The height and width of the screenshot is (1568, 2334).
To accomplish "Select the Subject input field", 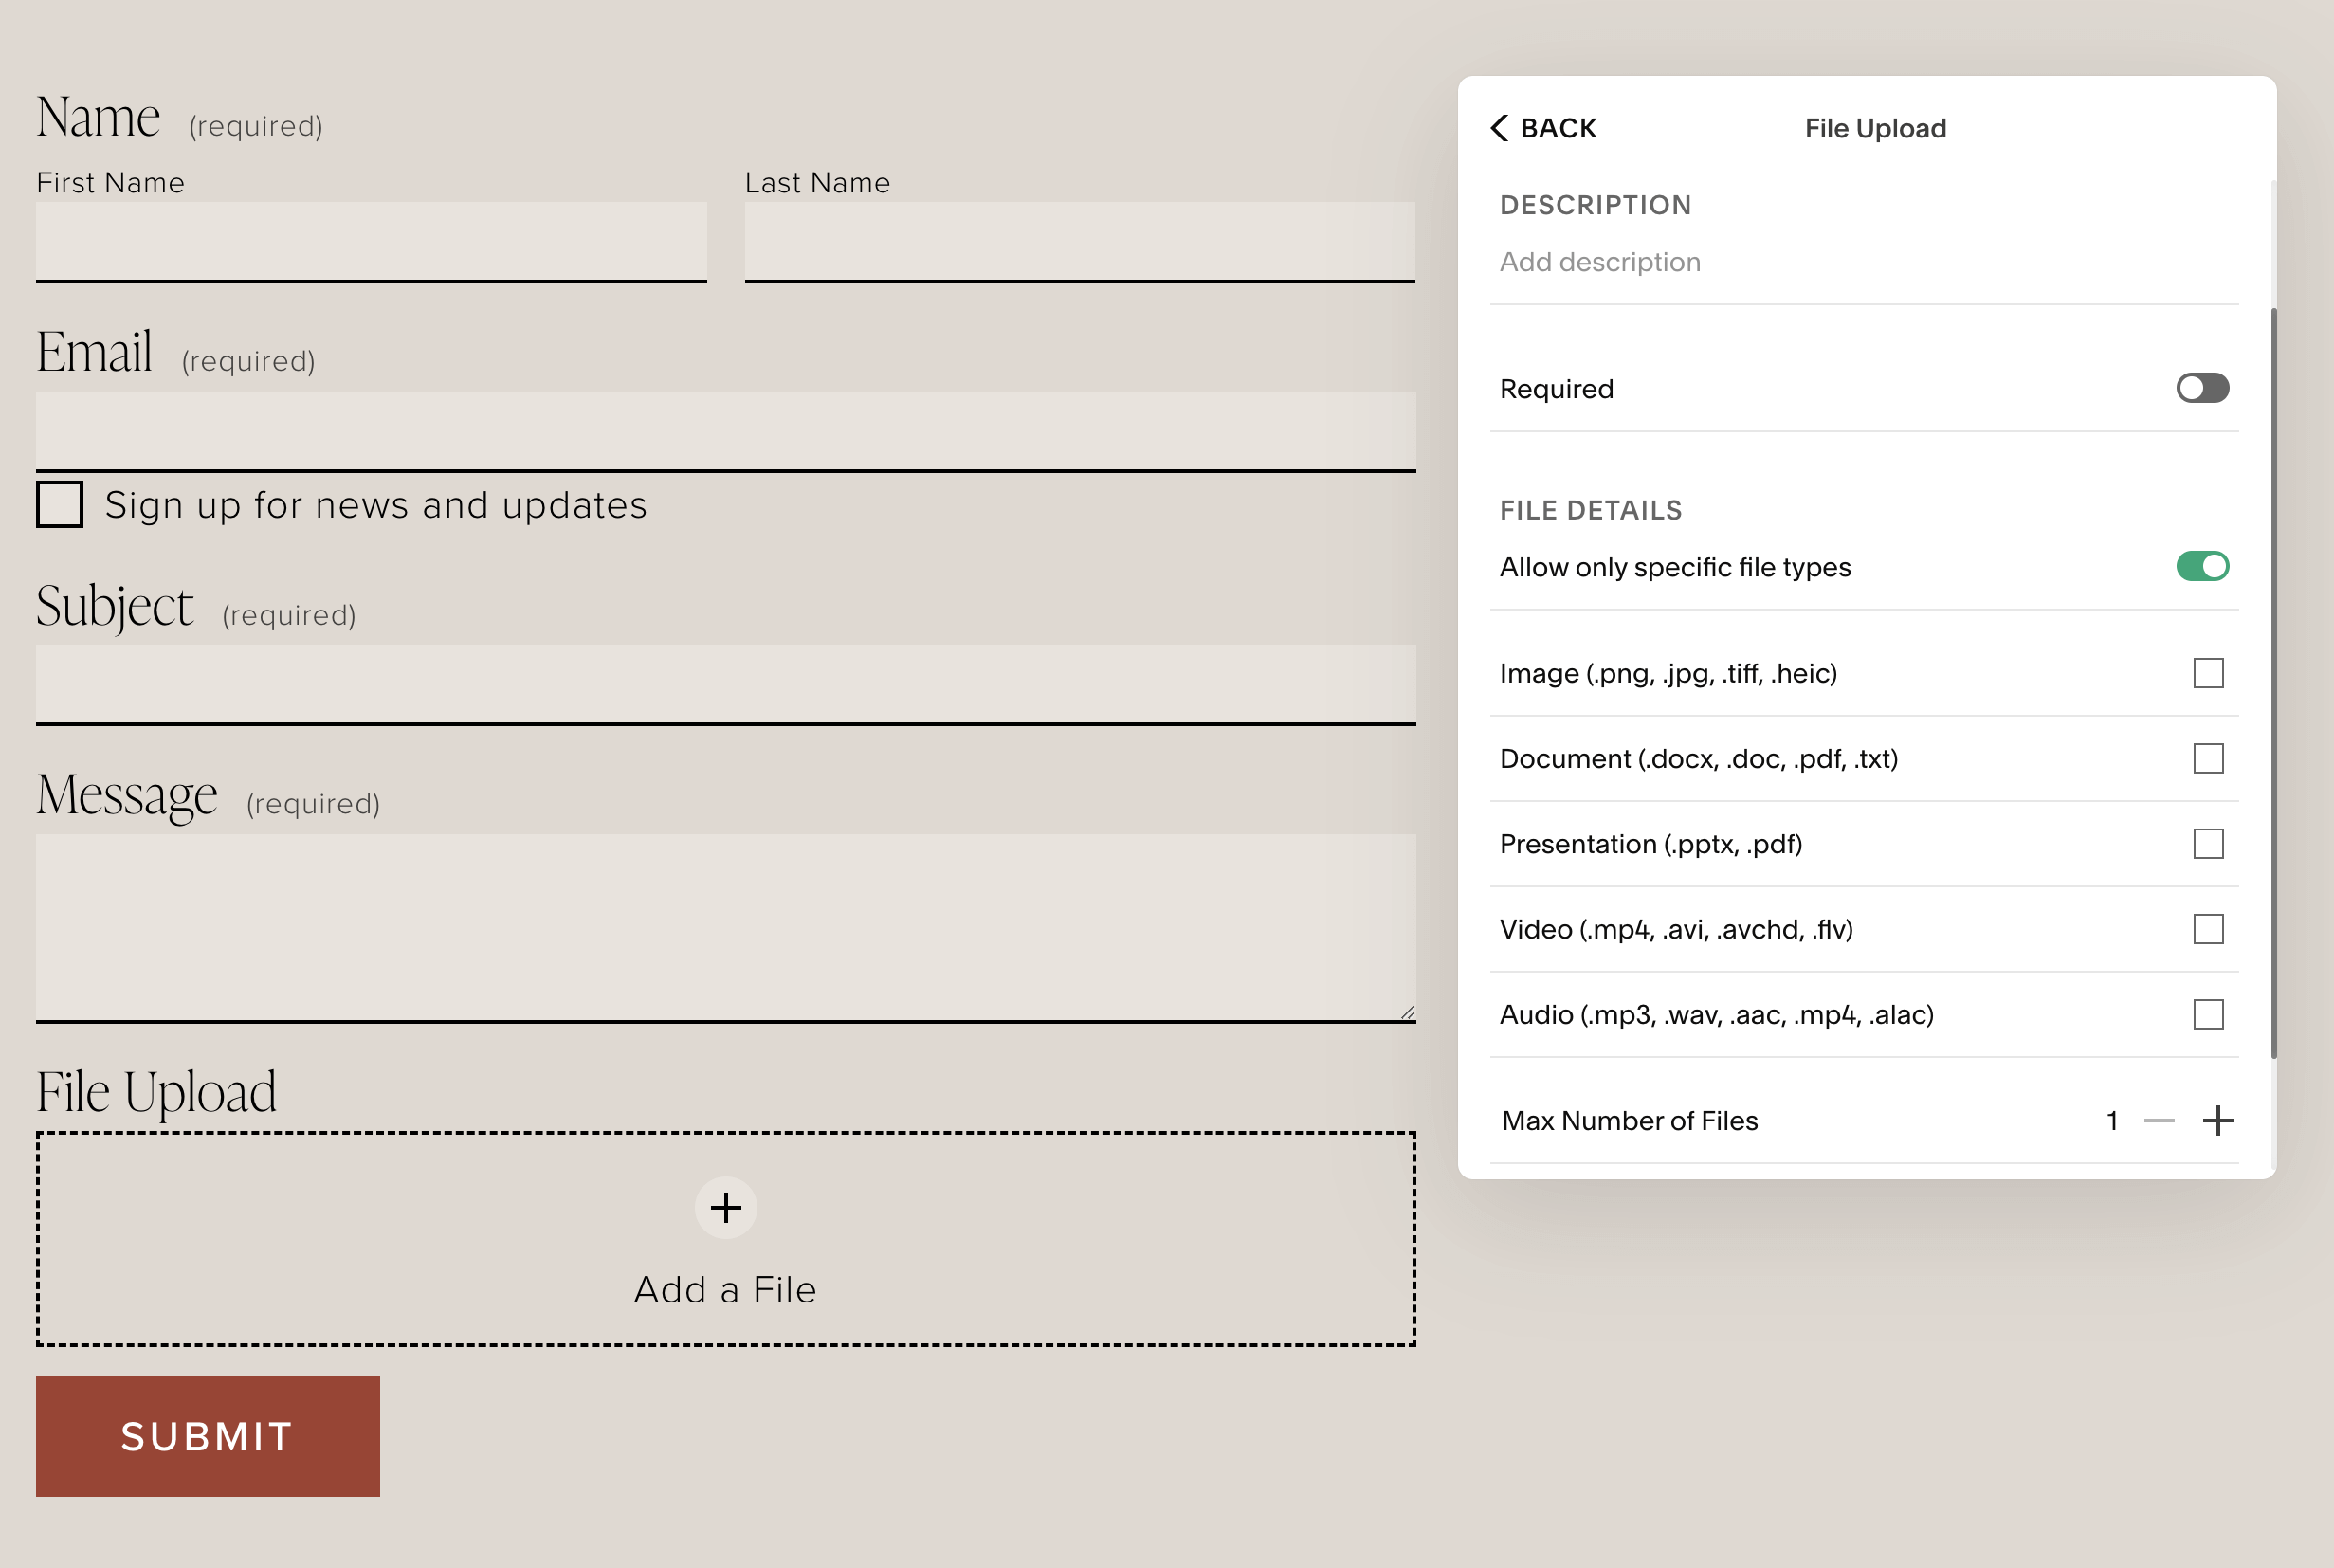I will pos(725,684).
